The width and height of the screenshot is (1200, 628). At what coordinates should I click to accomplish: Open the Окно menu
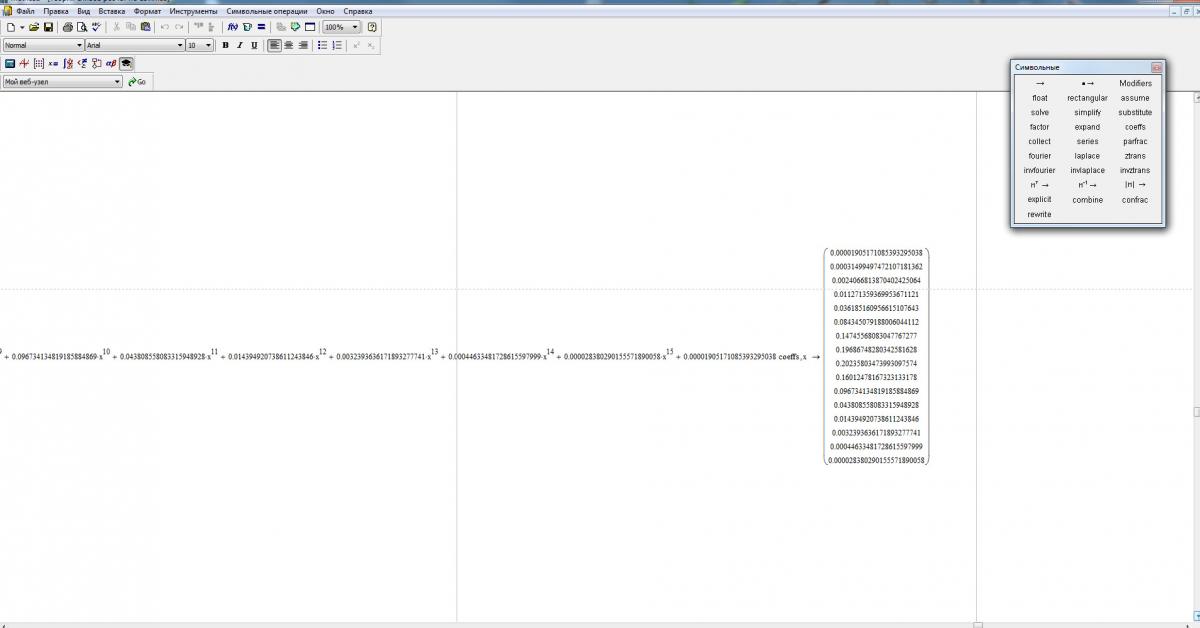tap(325, 11)
